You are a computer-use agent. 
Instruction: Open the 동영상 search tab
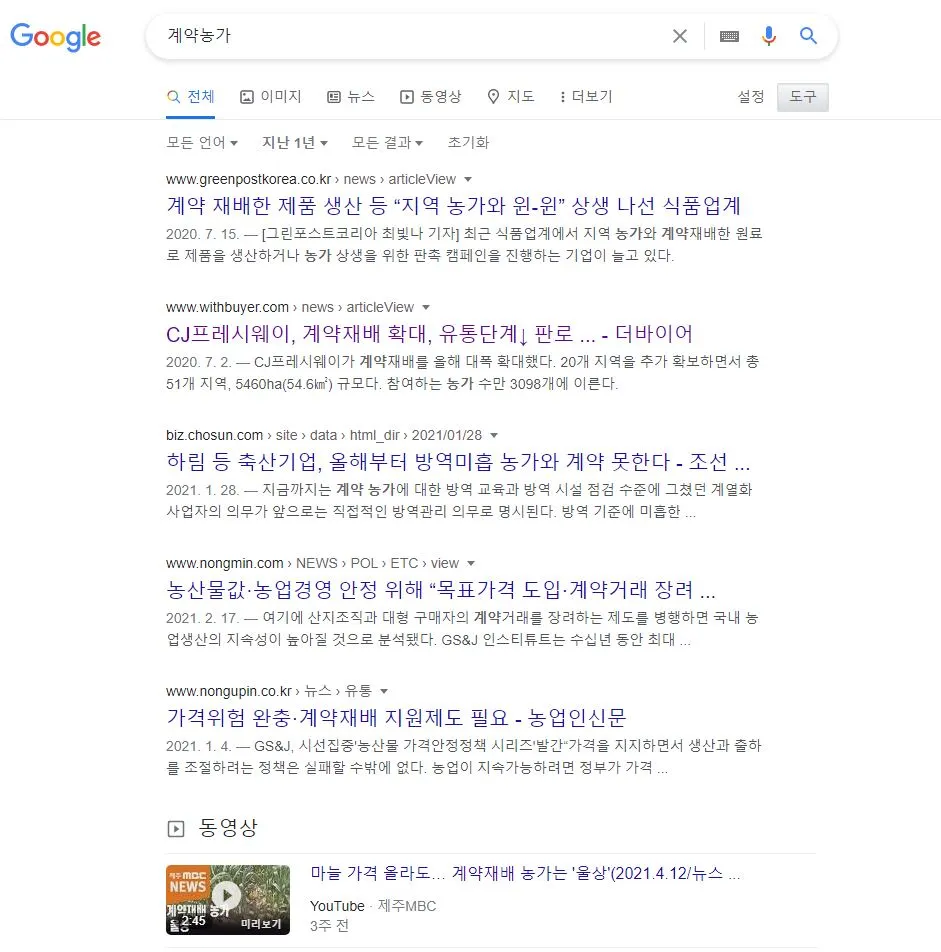point(430,97)
